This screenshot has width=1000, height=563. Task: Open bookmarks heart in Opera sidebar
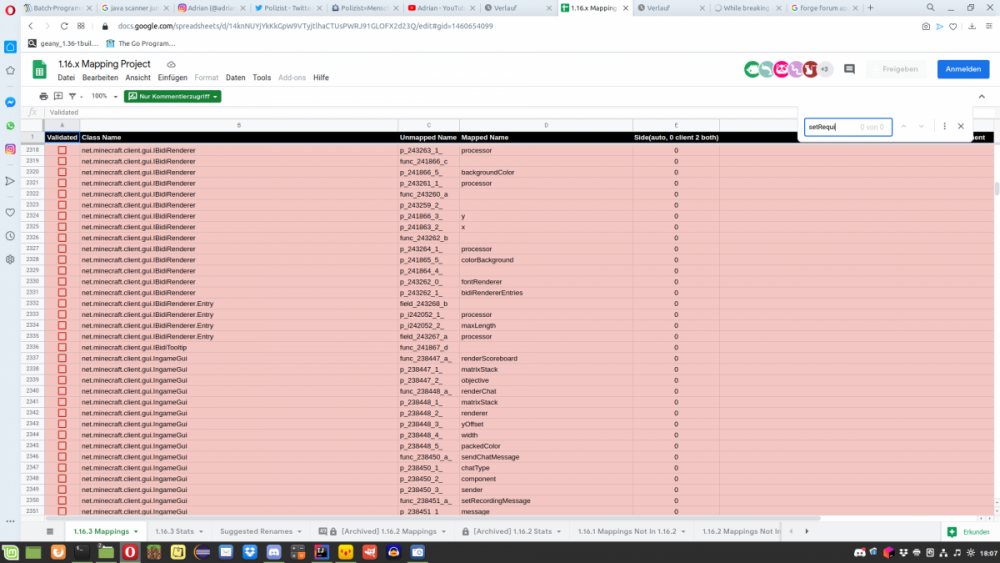click(x=10, y=212)
